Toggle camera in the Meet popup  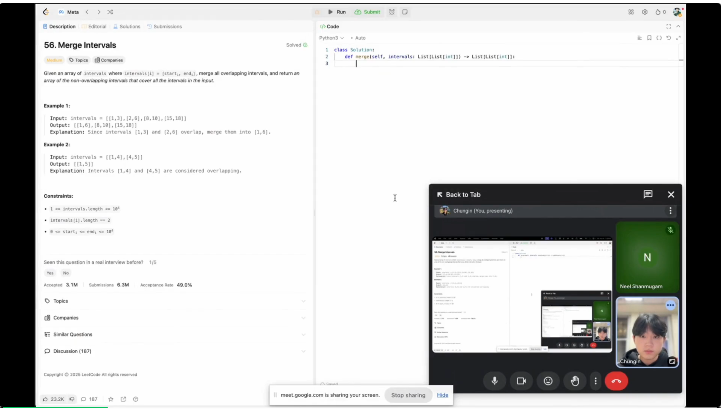(x=521, y=380)
